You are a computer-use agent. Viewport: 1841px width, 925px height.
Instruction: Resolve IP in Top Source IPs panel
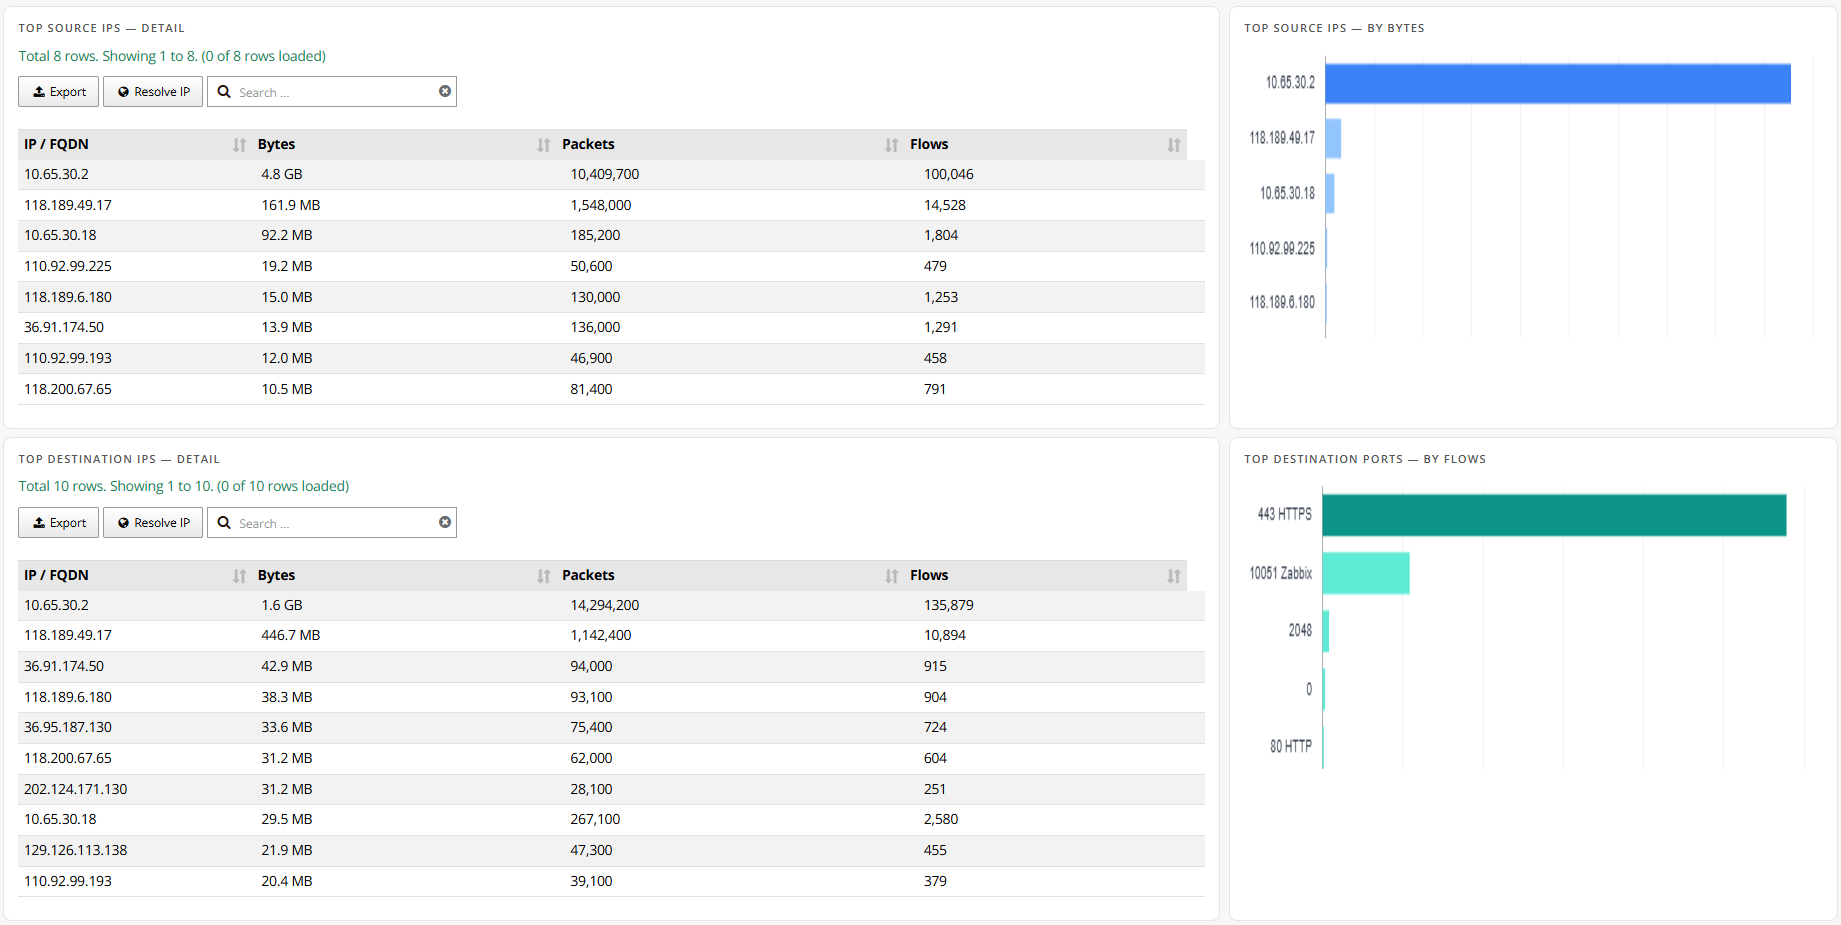pyautogui.click(x=153, y=92)
